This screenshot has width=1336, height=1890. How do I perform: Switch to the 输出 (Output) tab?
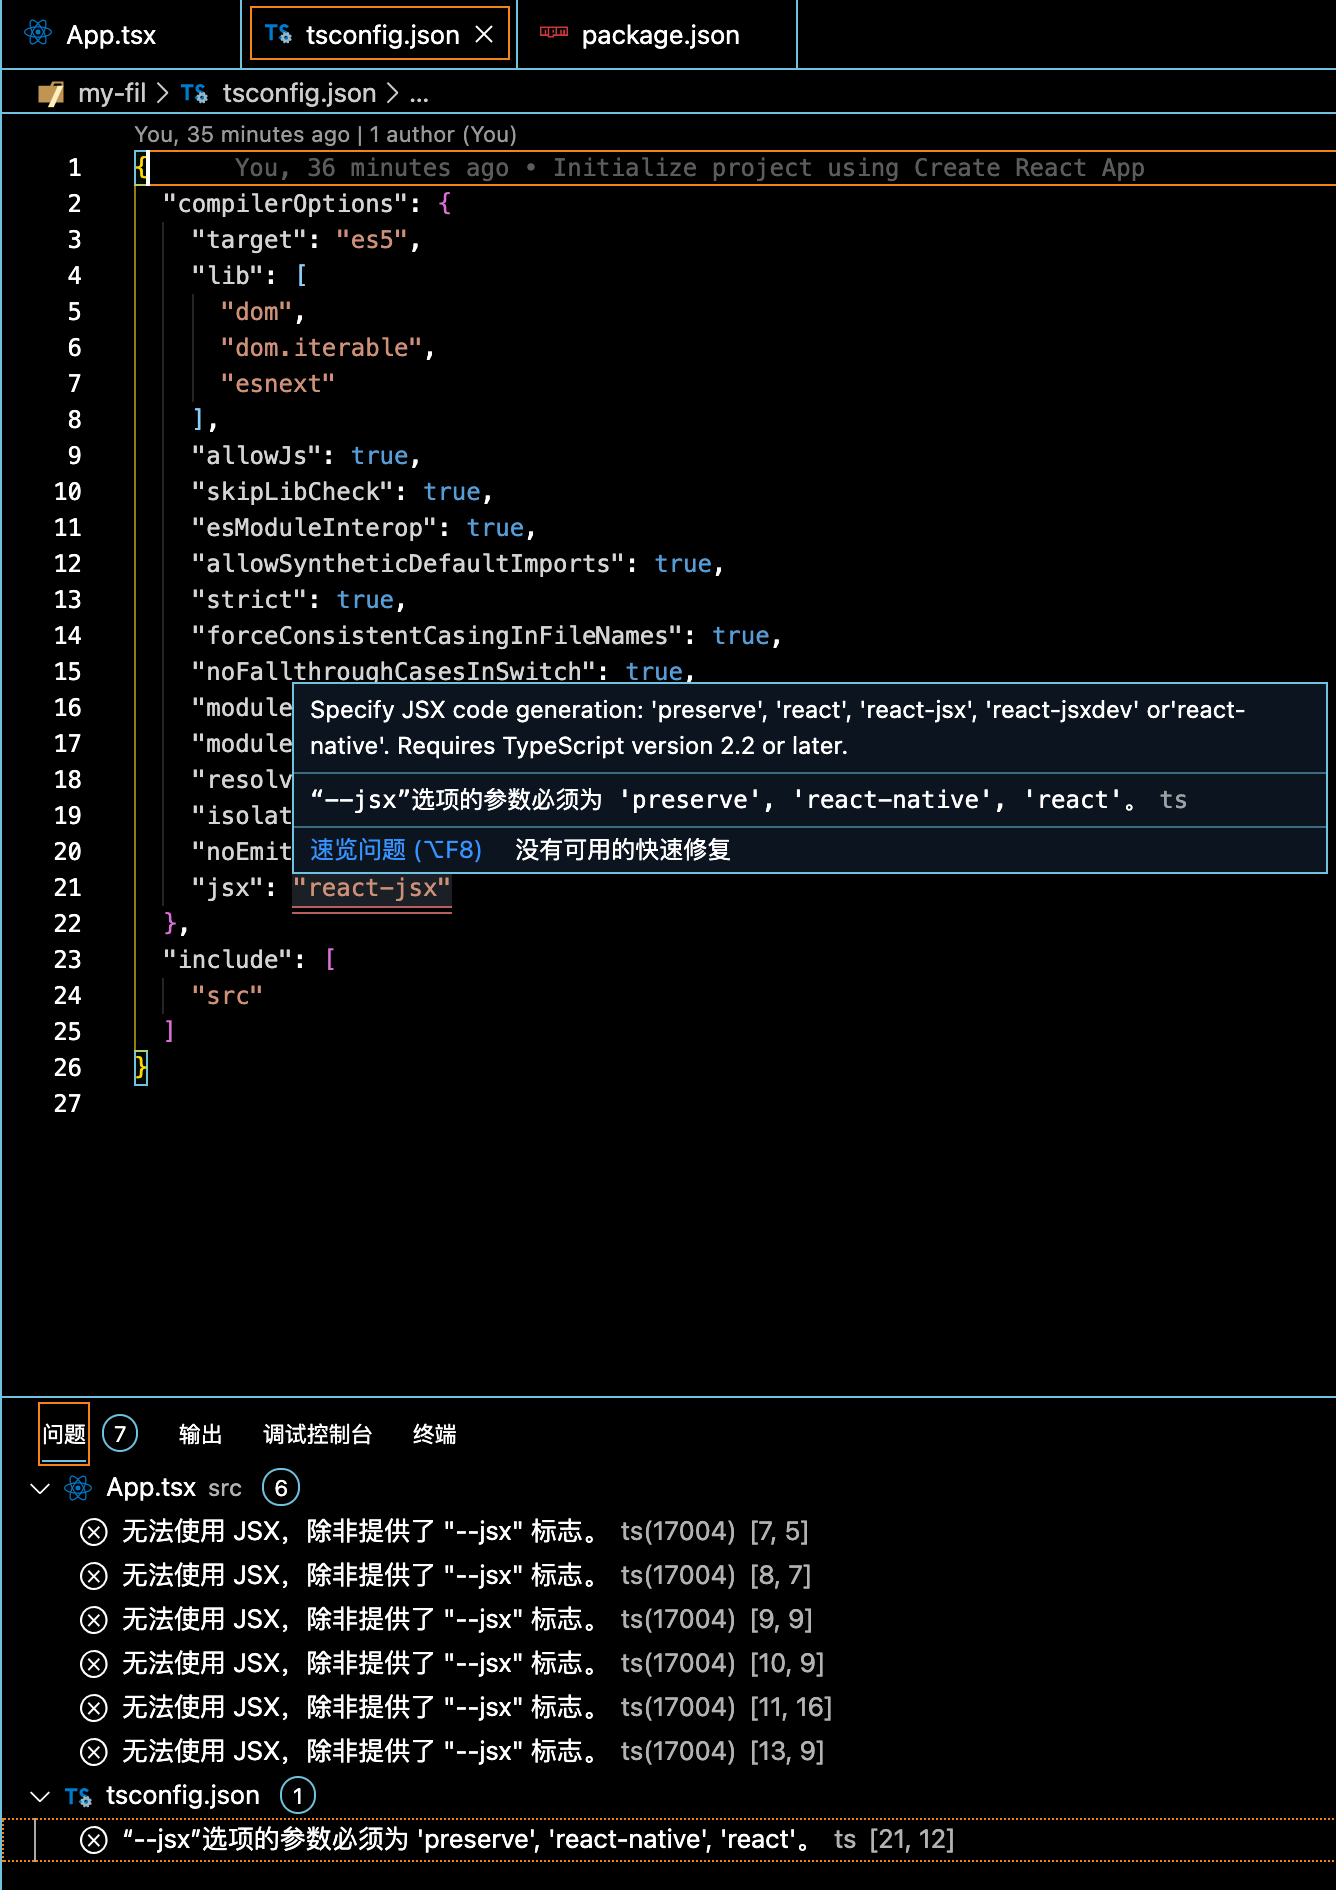pyautogui.click(x=200, y=1434)
